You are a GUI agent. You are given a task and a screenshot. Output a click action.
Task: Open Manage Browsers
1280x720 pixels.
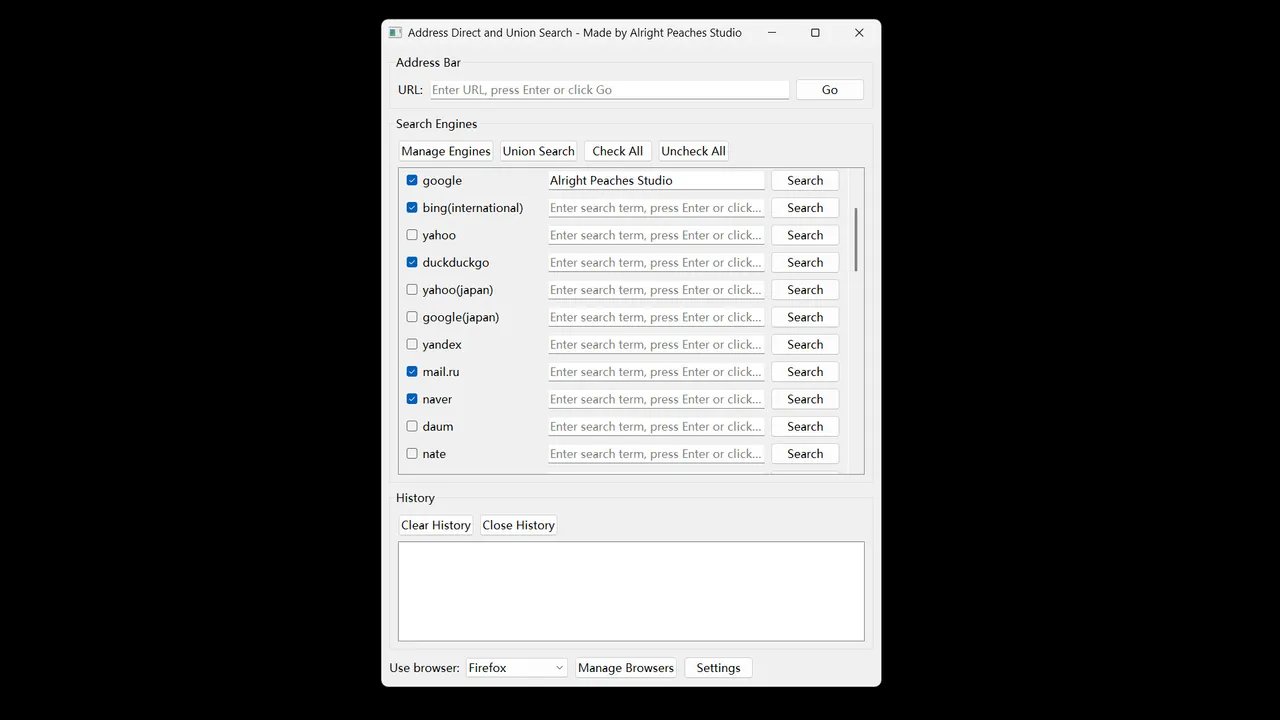tap(626, 668)
